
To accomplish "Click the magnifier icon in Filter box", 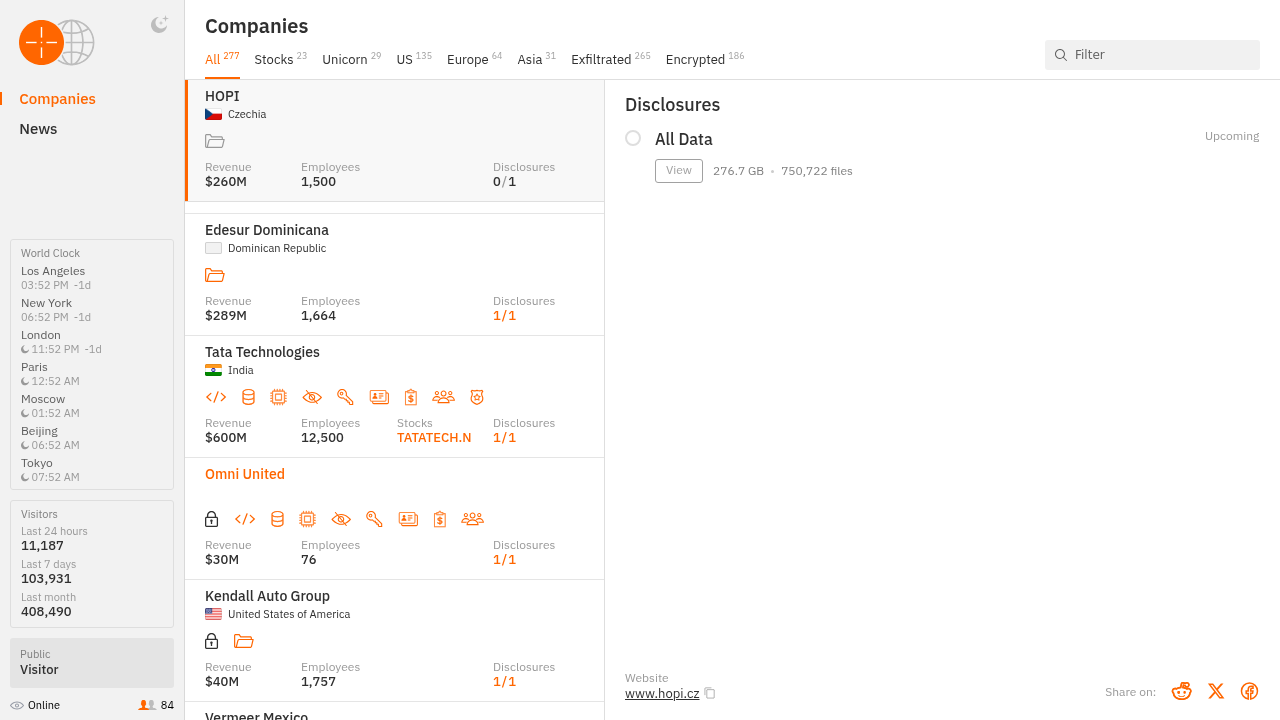I will click(x=1061, y=55).
